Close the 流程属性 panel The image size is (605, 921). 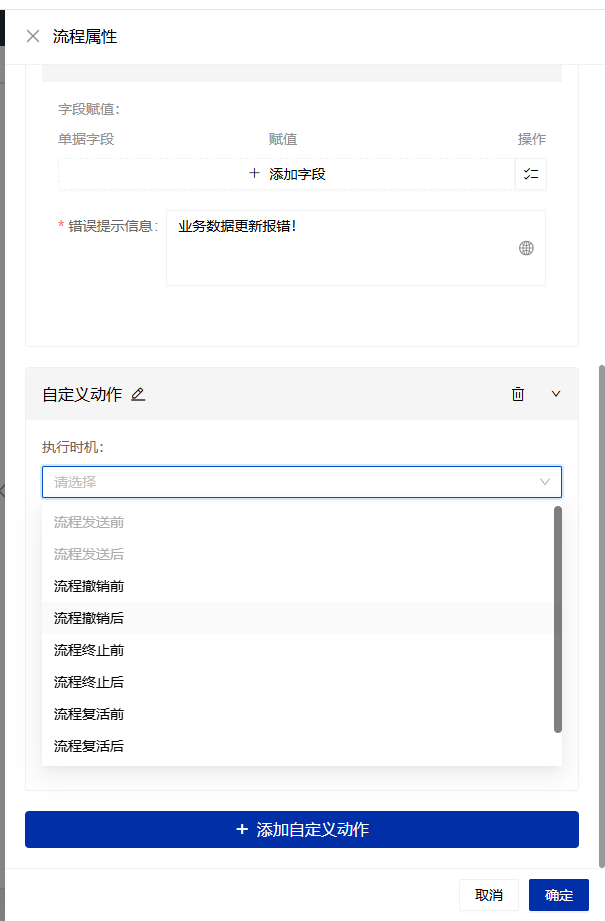click(33, 36)
